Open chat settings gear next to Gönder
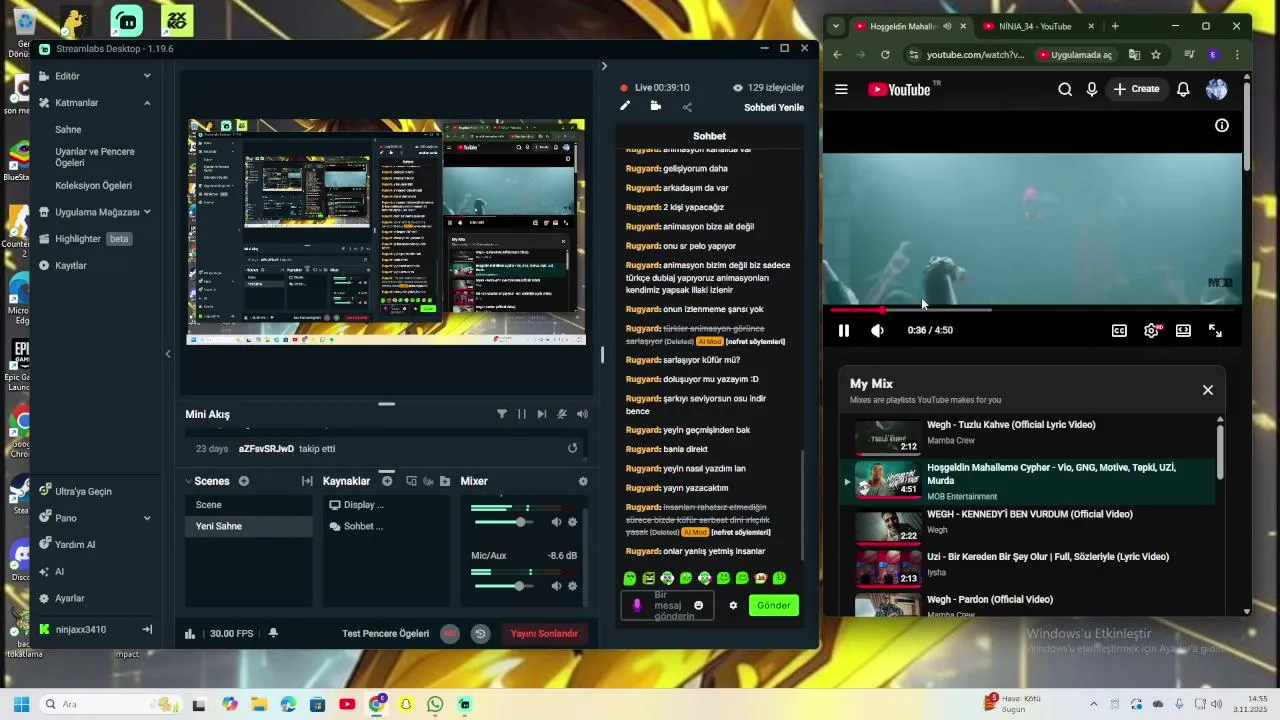Viewport: 1280px width, 720px height. point(733,605)
